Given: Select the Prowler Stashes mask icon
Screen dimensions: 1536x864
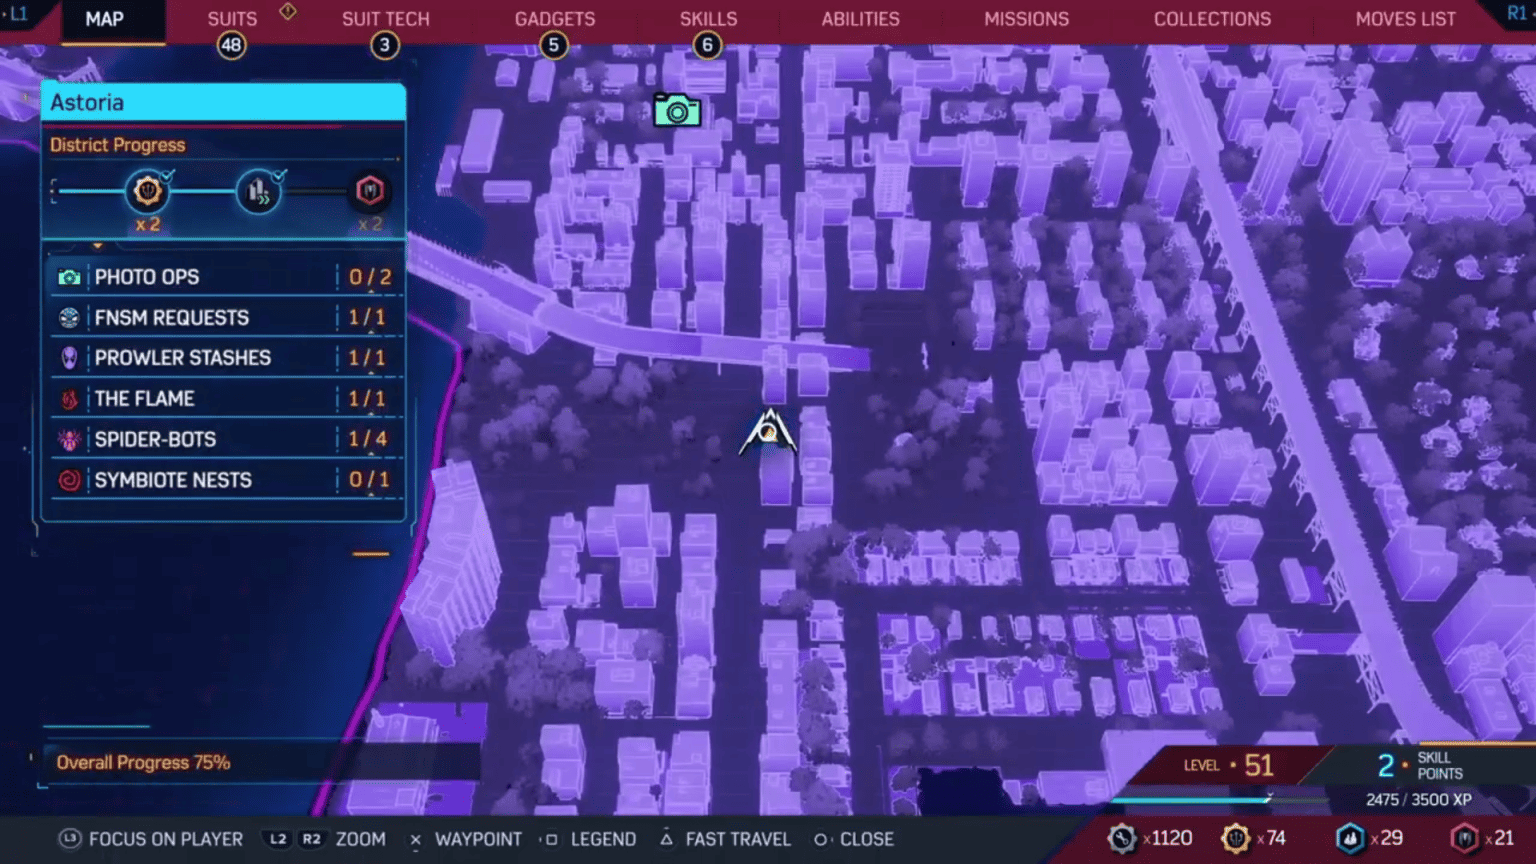Looking at the screenshot, I should (x=68, y=357).
